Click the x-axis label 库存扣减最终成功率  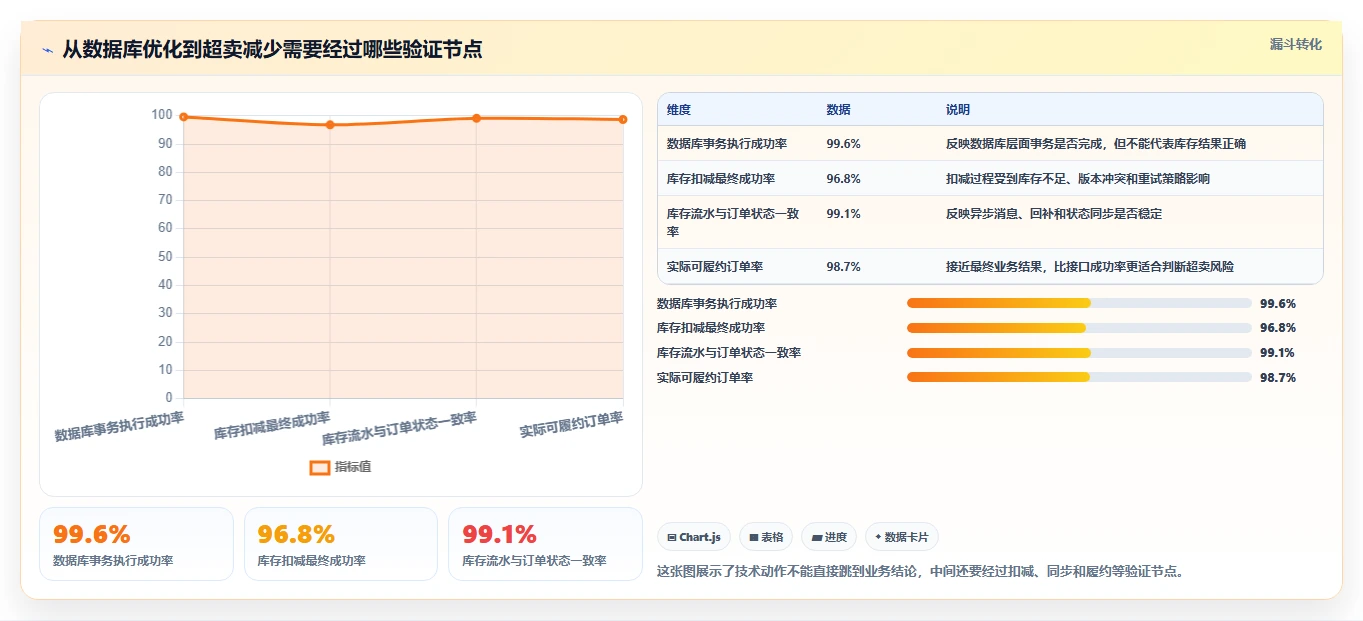pyautogui.click(x=271, y=426)
